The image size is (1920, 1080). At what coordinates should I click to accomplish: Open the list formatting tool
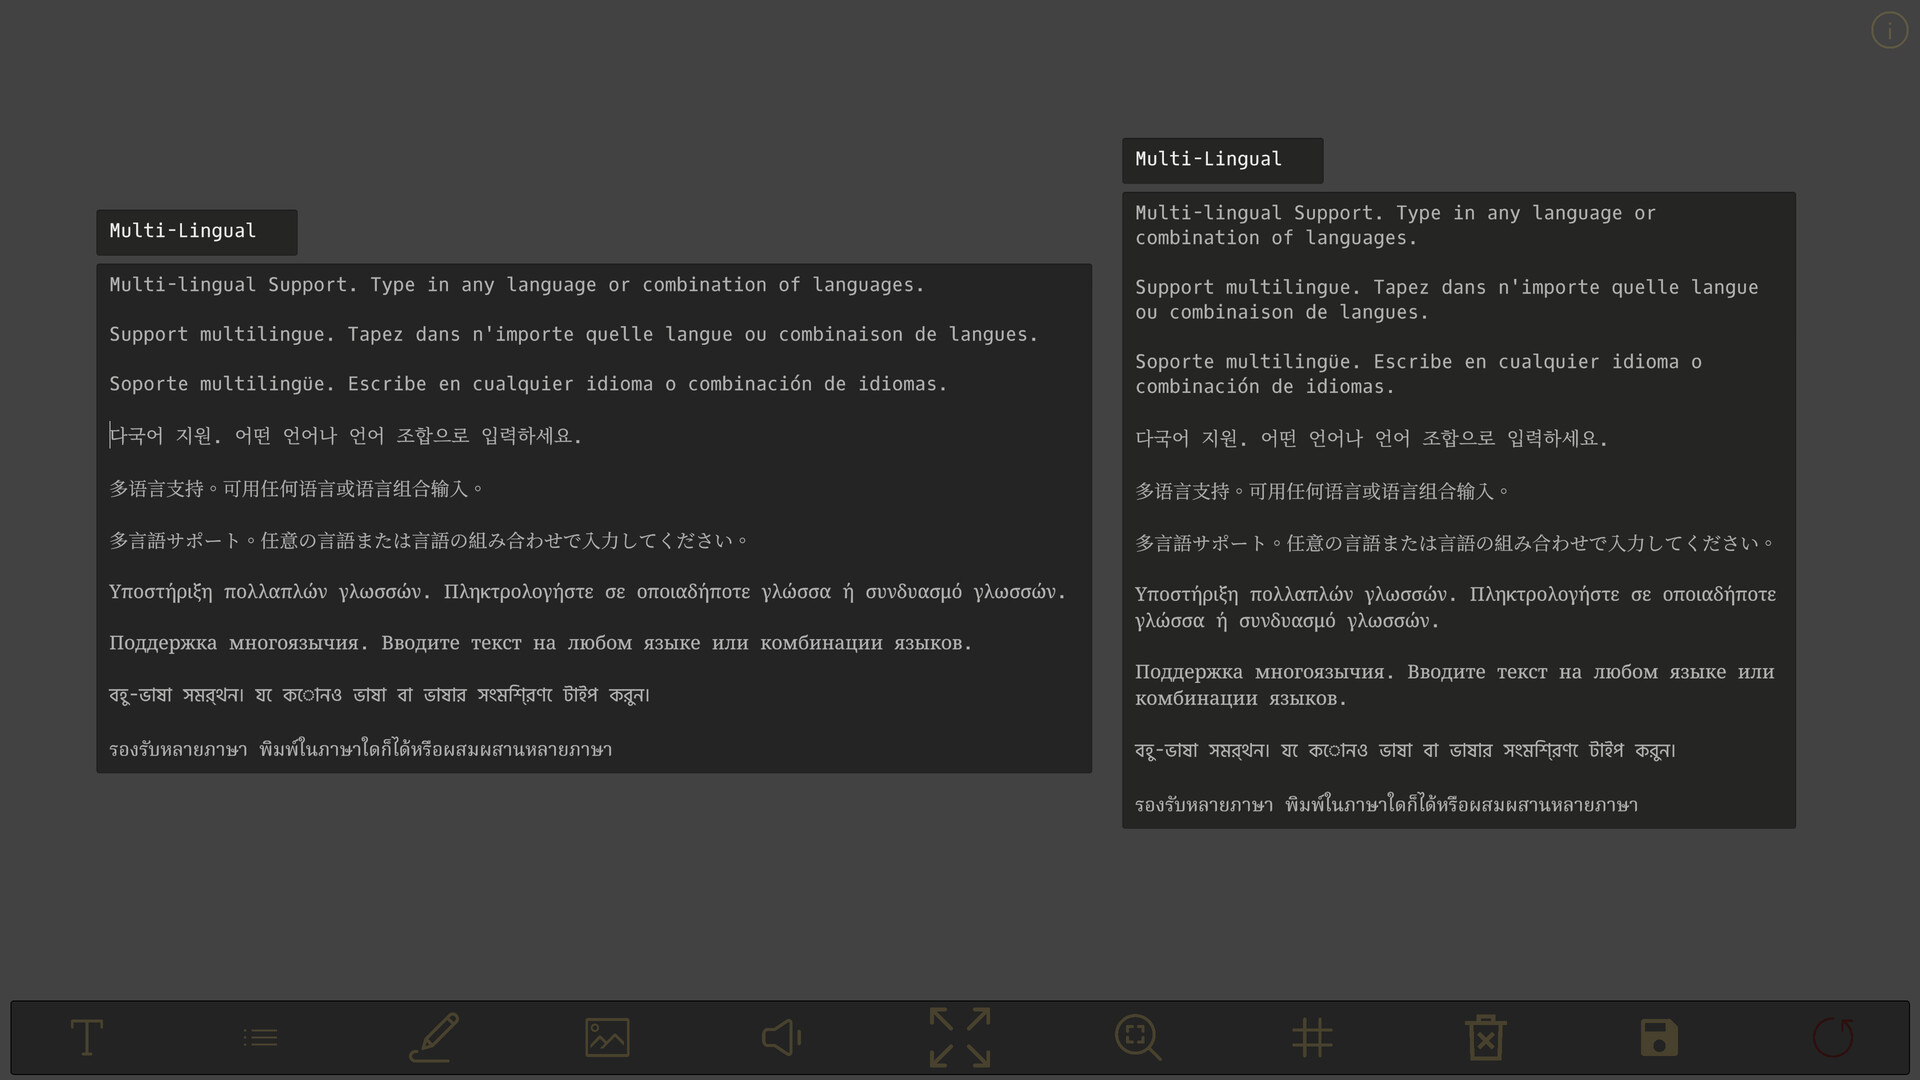click(x=259, y=1037)
